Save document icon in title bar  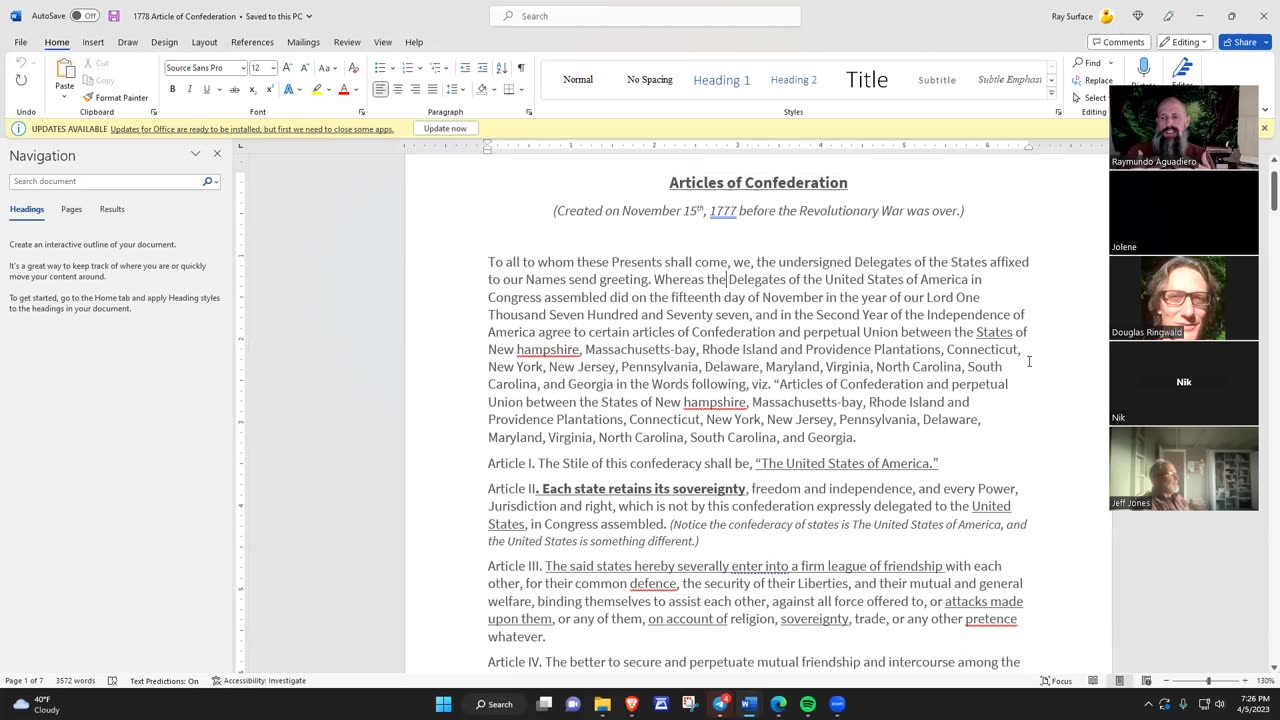click(114, 16)
